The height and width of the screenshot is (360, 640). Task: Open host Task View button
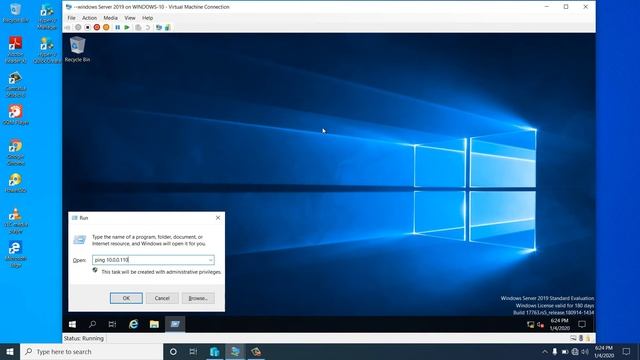tap(193, 351)
